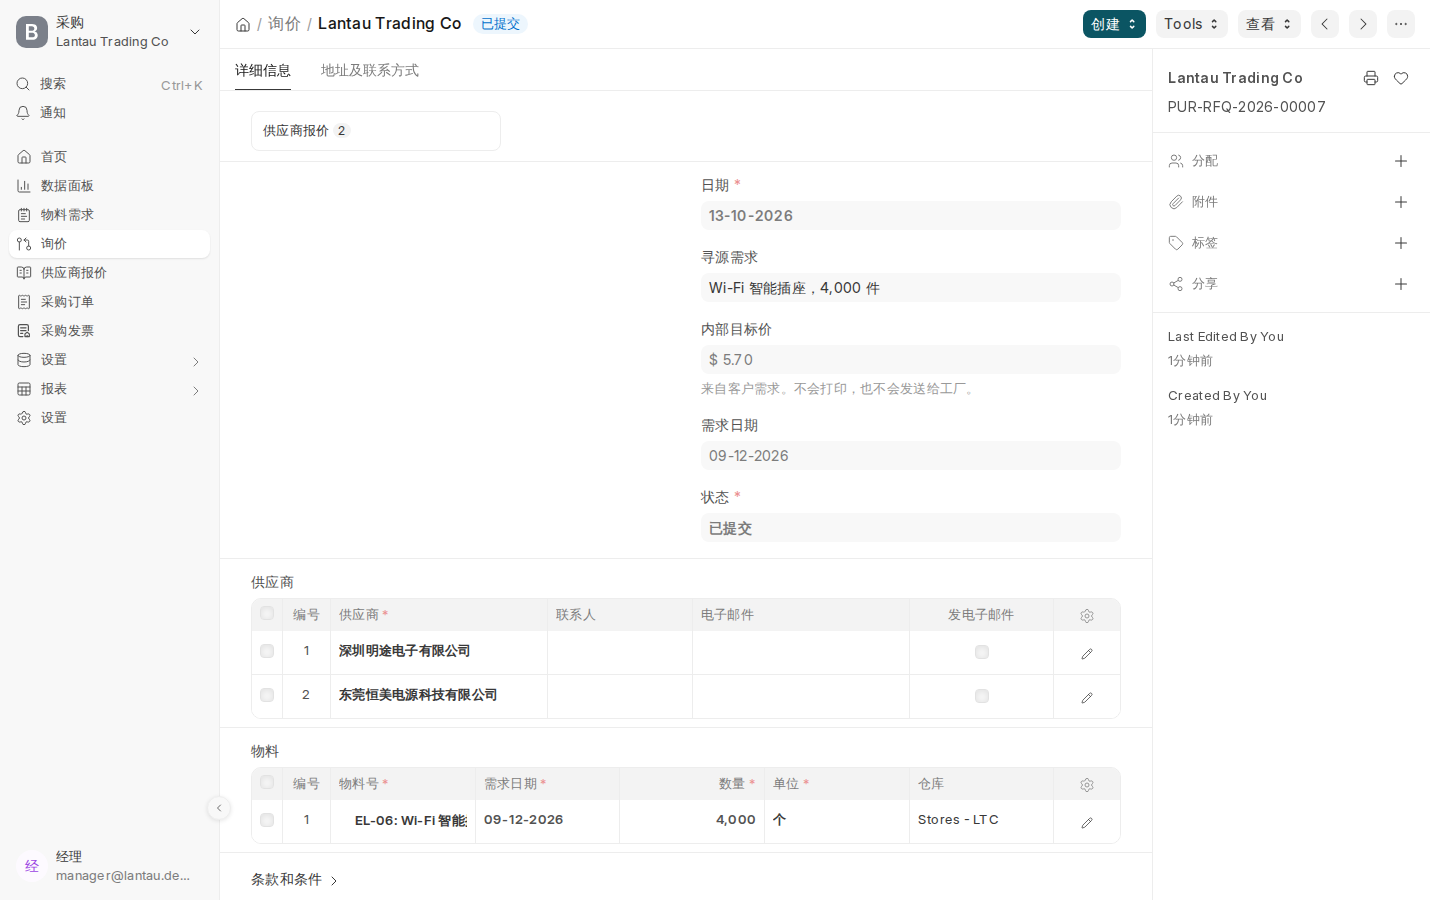1440x900 pixels.
Task: Collapse the sidebar with arrow handle
Action: [219, 808]
